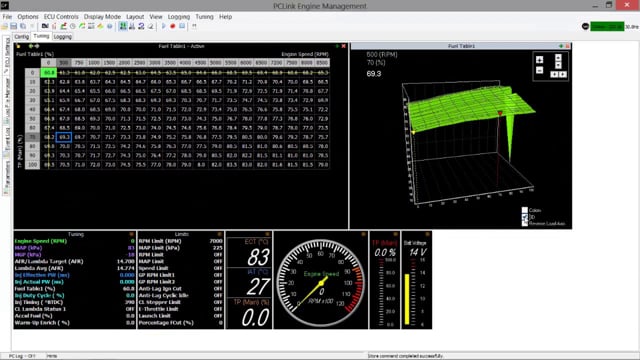The image size is (640, 360).
Task: Click green pin icon in 3D graph panel
Action: [x=561, y=46]
